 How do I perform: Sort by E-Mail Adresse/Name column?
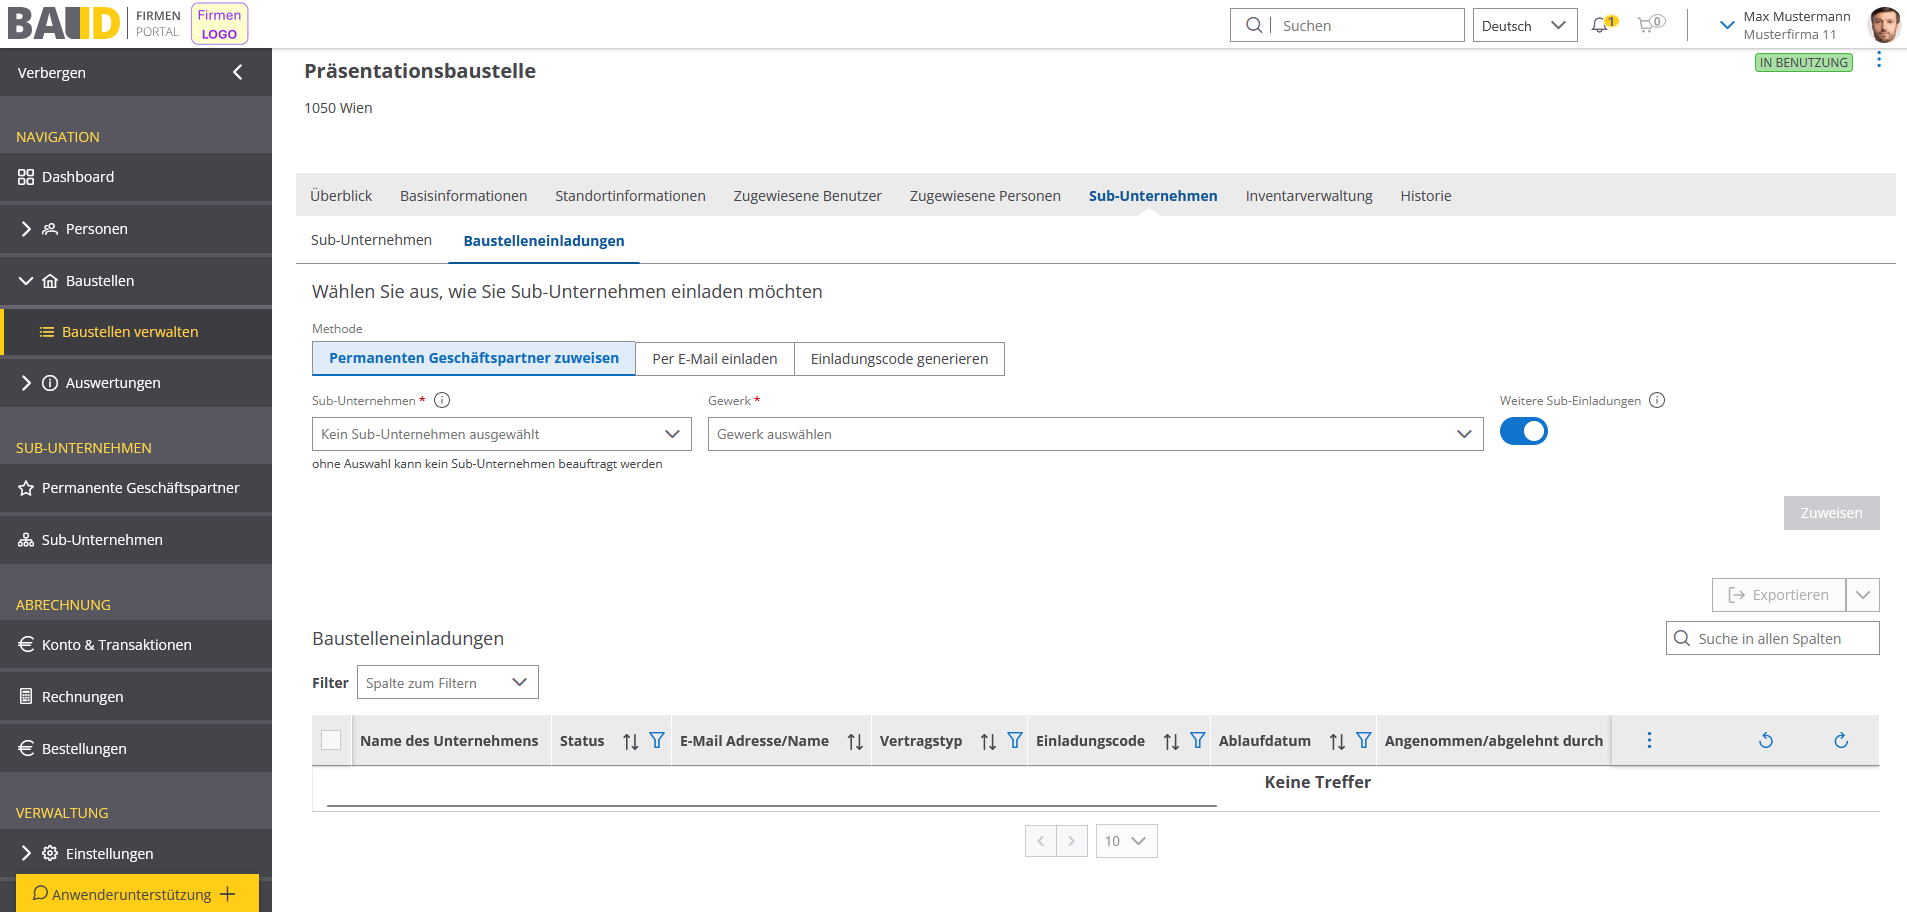coord(855,741)
